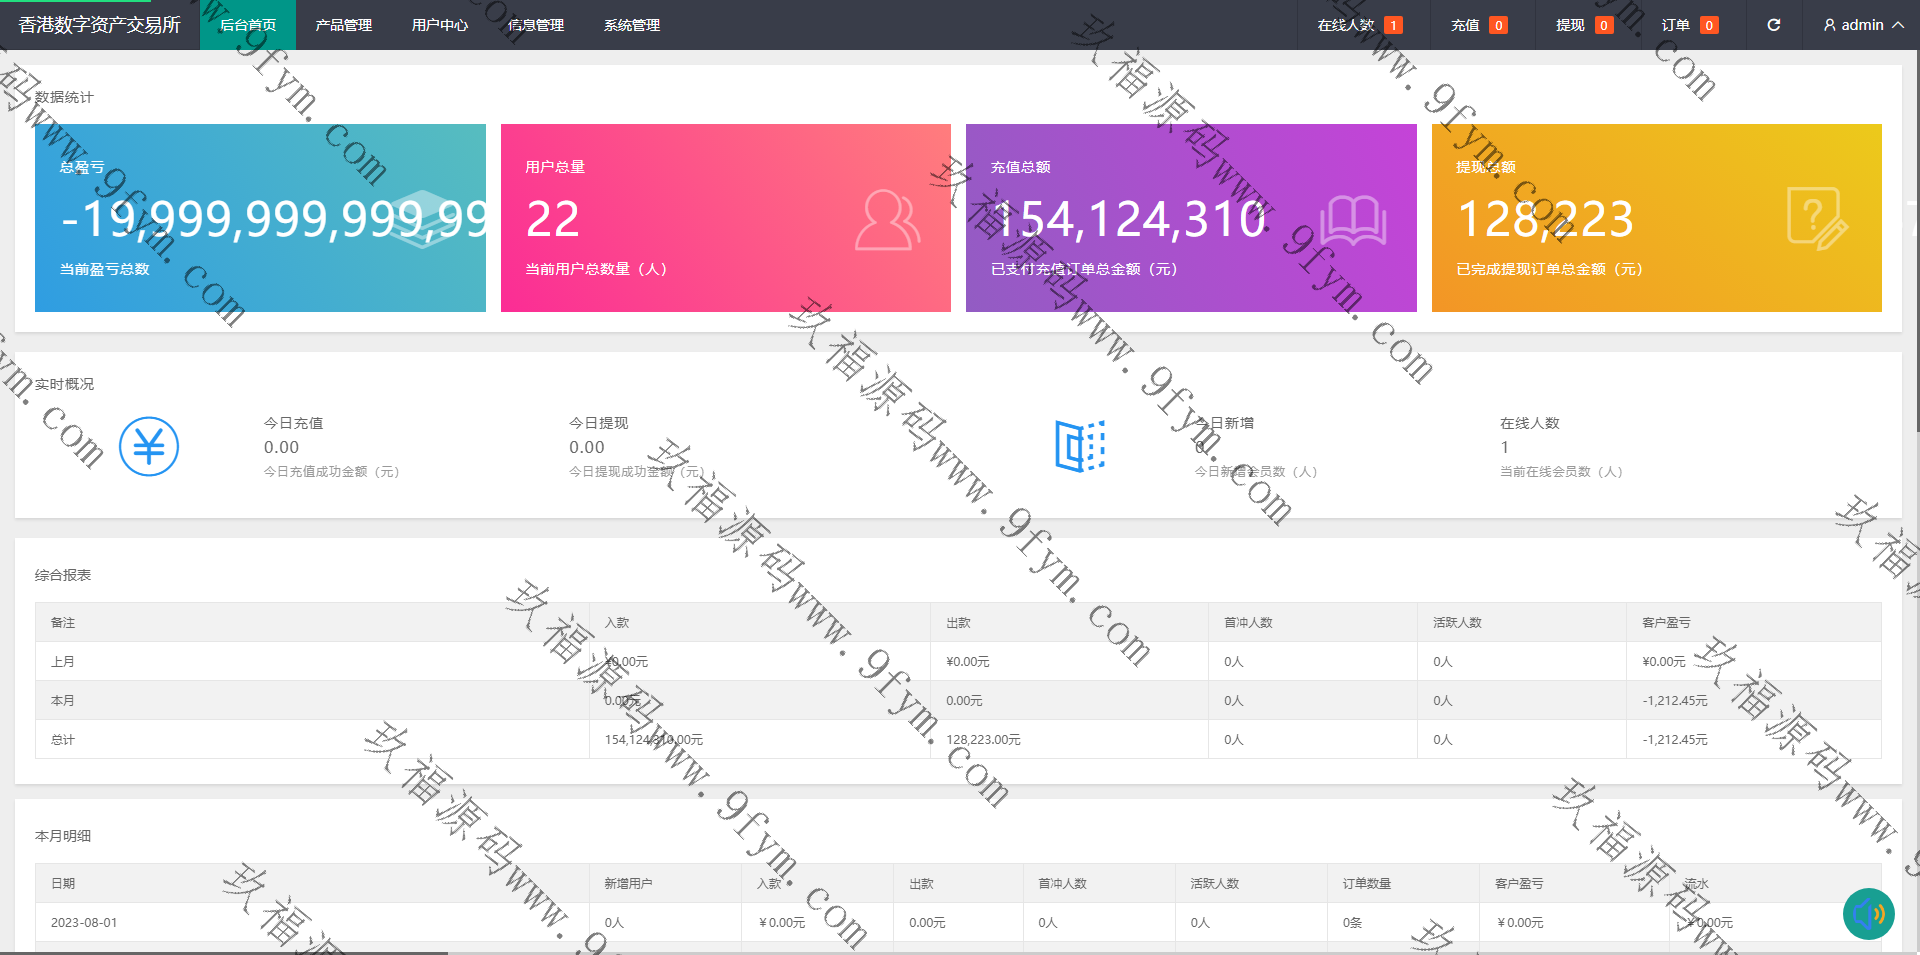Click the open book icon on purple card
Screen dimensions: 1920x955
point(1353,220)
